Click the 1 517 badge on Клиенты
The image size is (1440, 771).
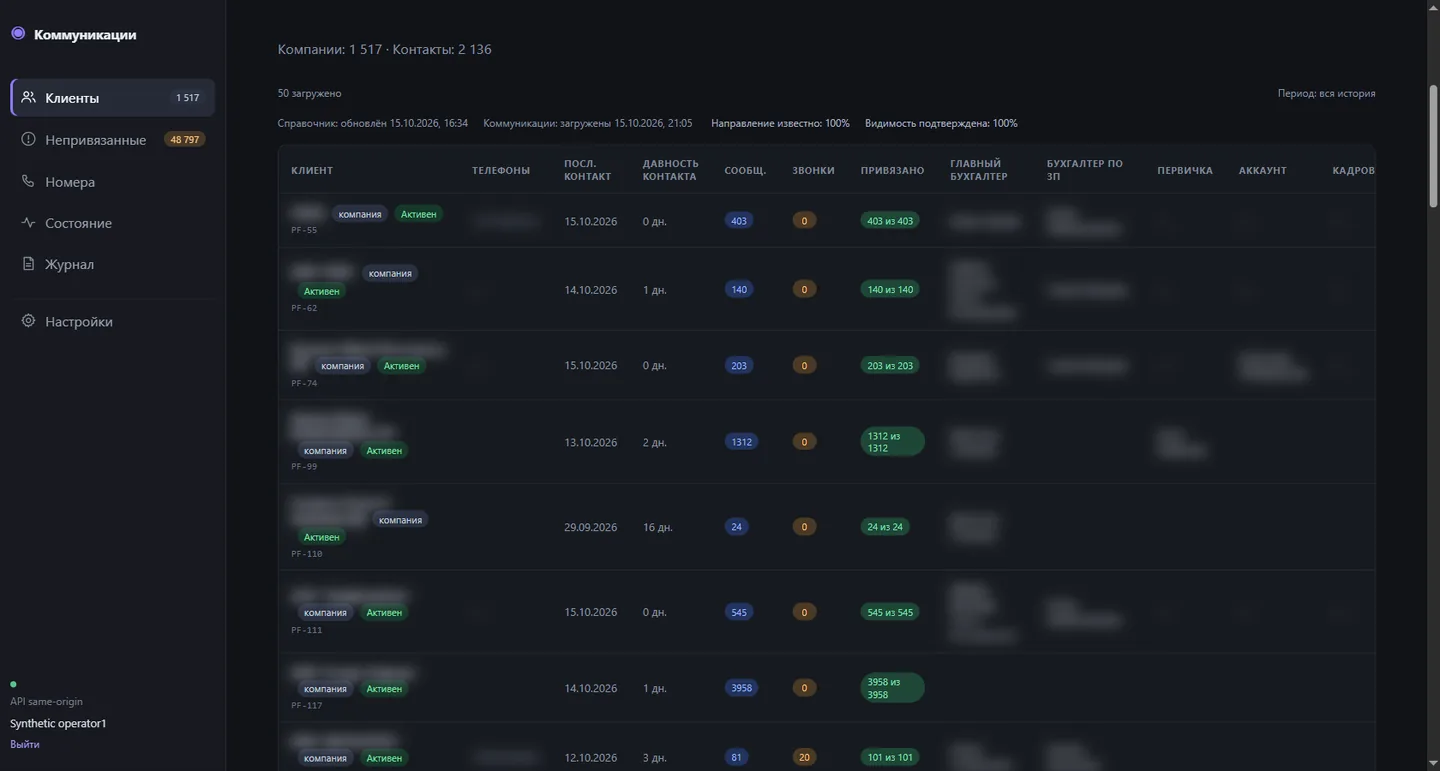(x=188, y=98)
